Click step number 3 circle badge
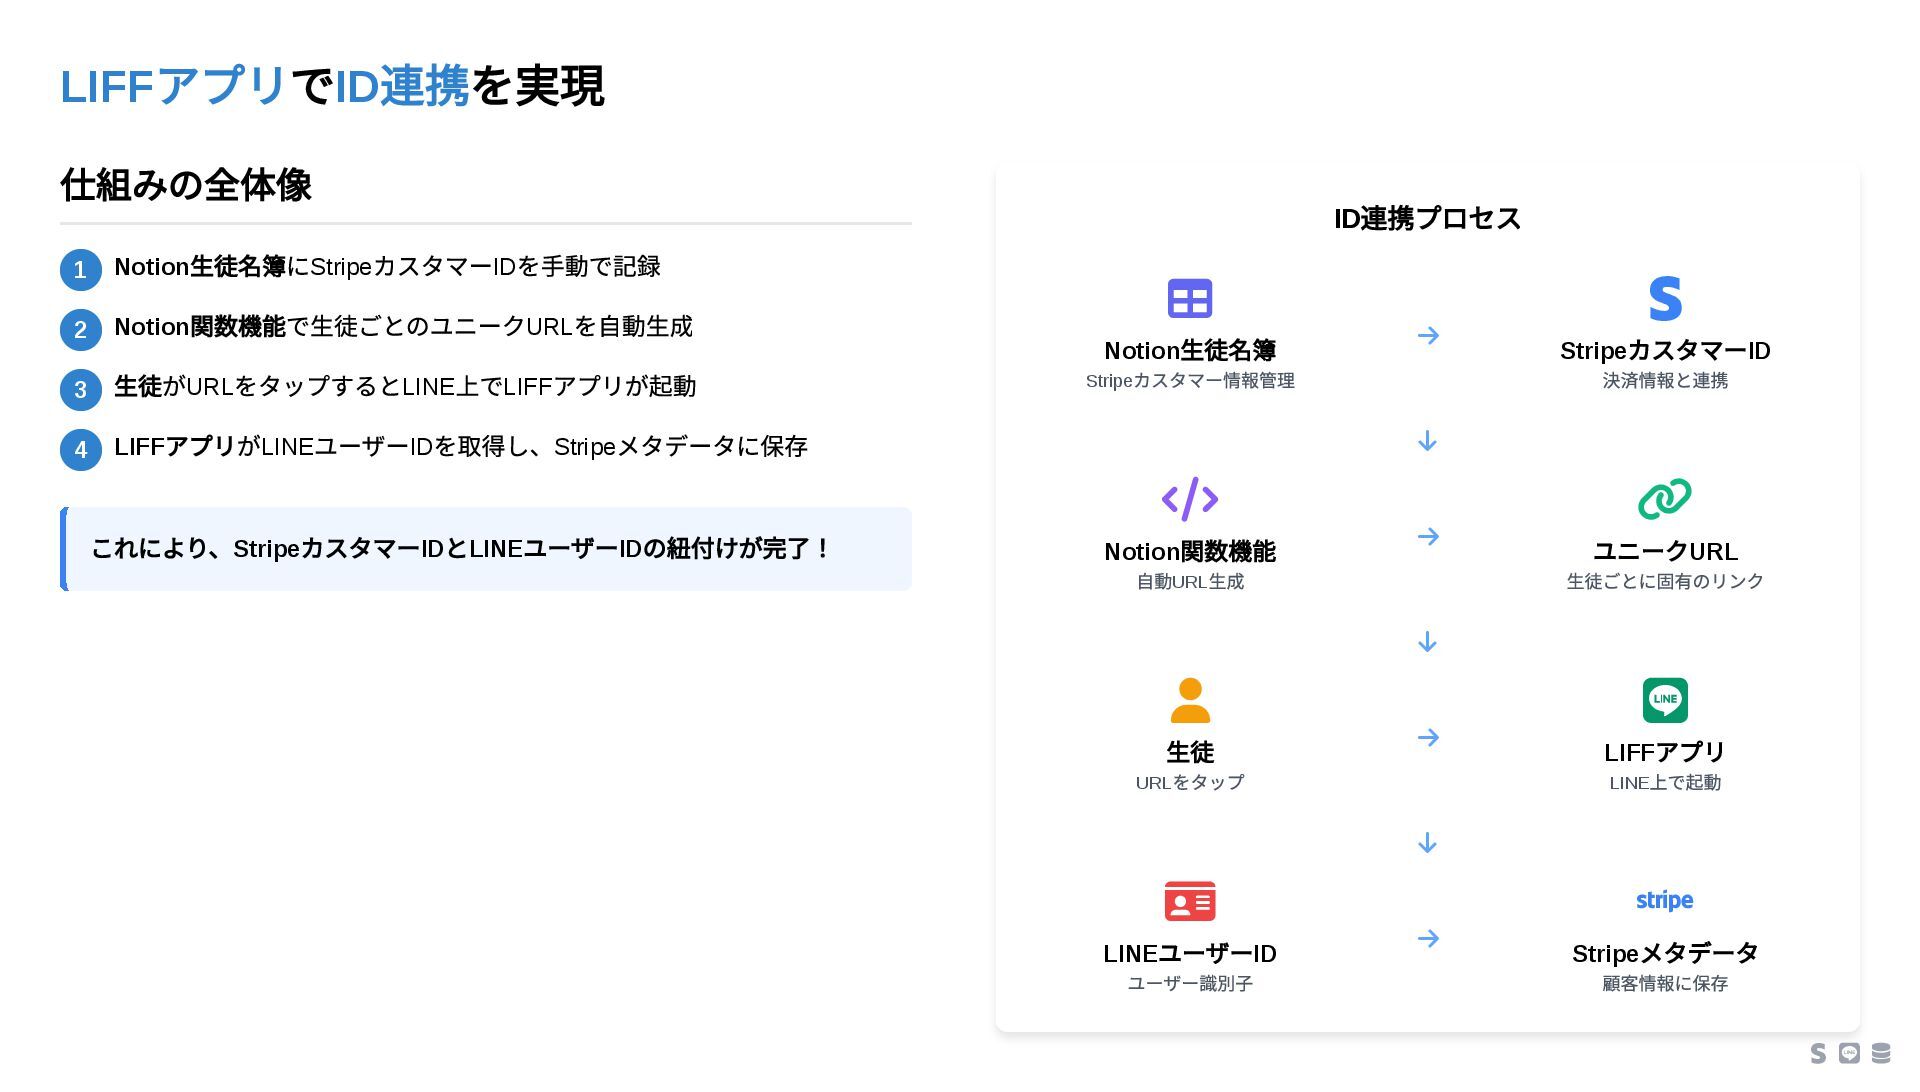 (x=81, y=390)
